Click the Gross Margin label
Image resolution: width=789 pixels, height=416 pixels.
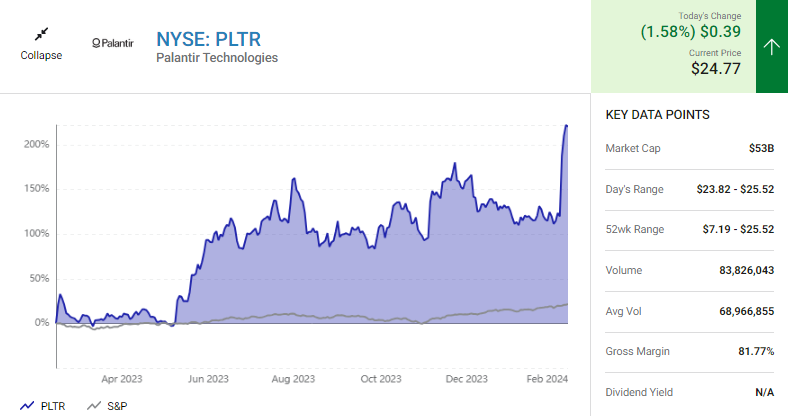pyautogui.click(x=637, y=352)
